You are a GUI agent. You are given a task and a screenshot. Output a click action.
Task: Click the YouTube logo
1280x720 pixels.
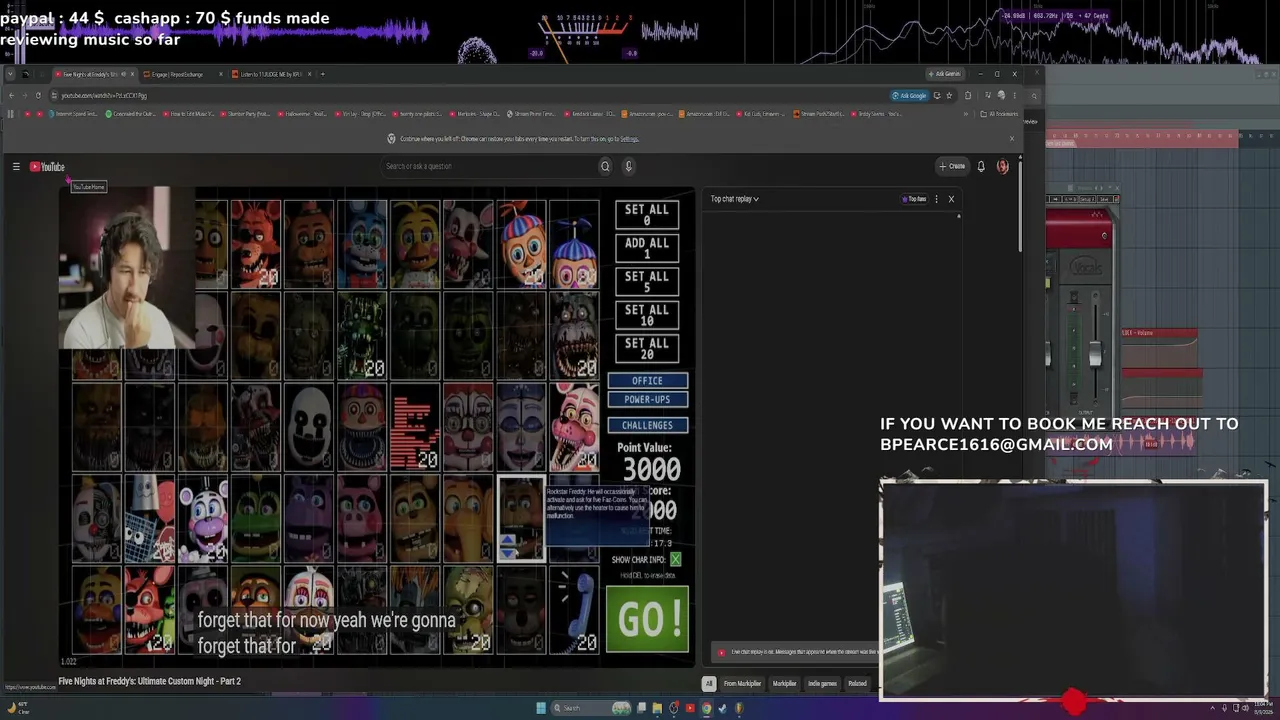point(47,167)
